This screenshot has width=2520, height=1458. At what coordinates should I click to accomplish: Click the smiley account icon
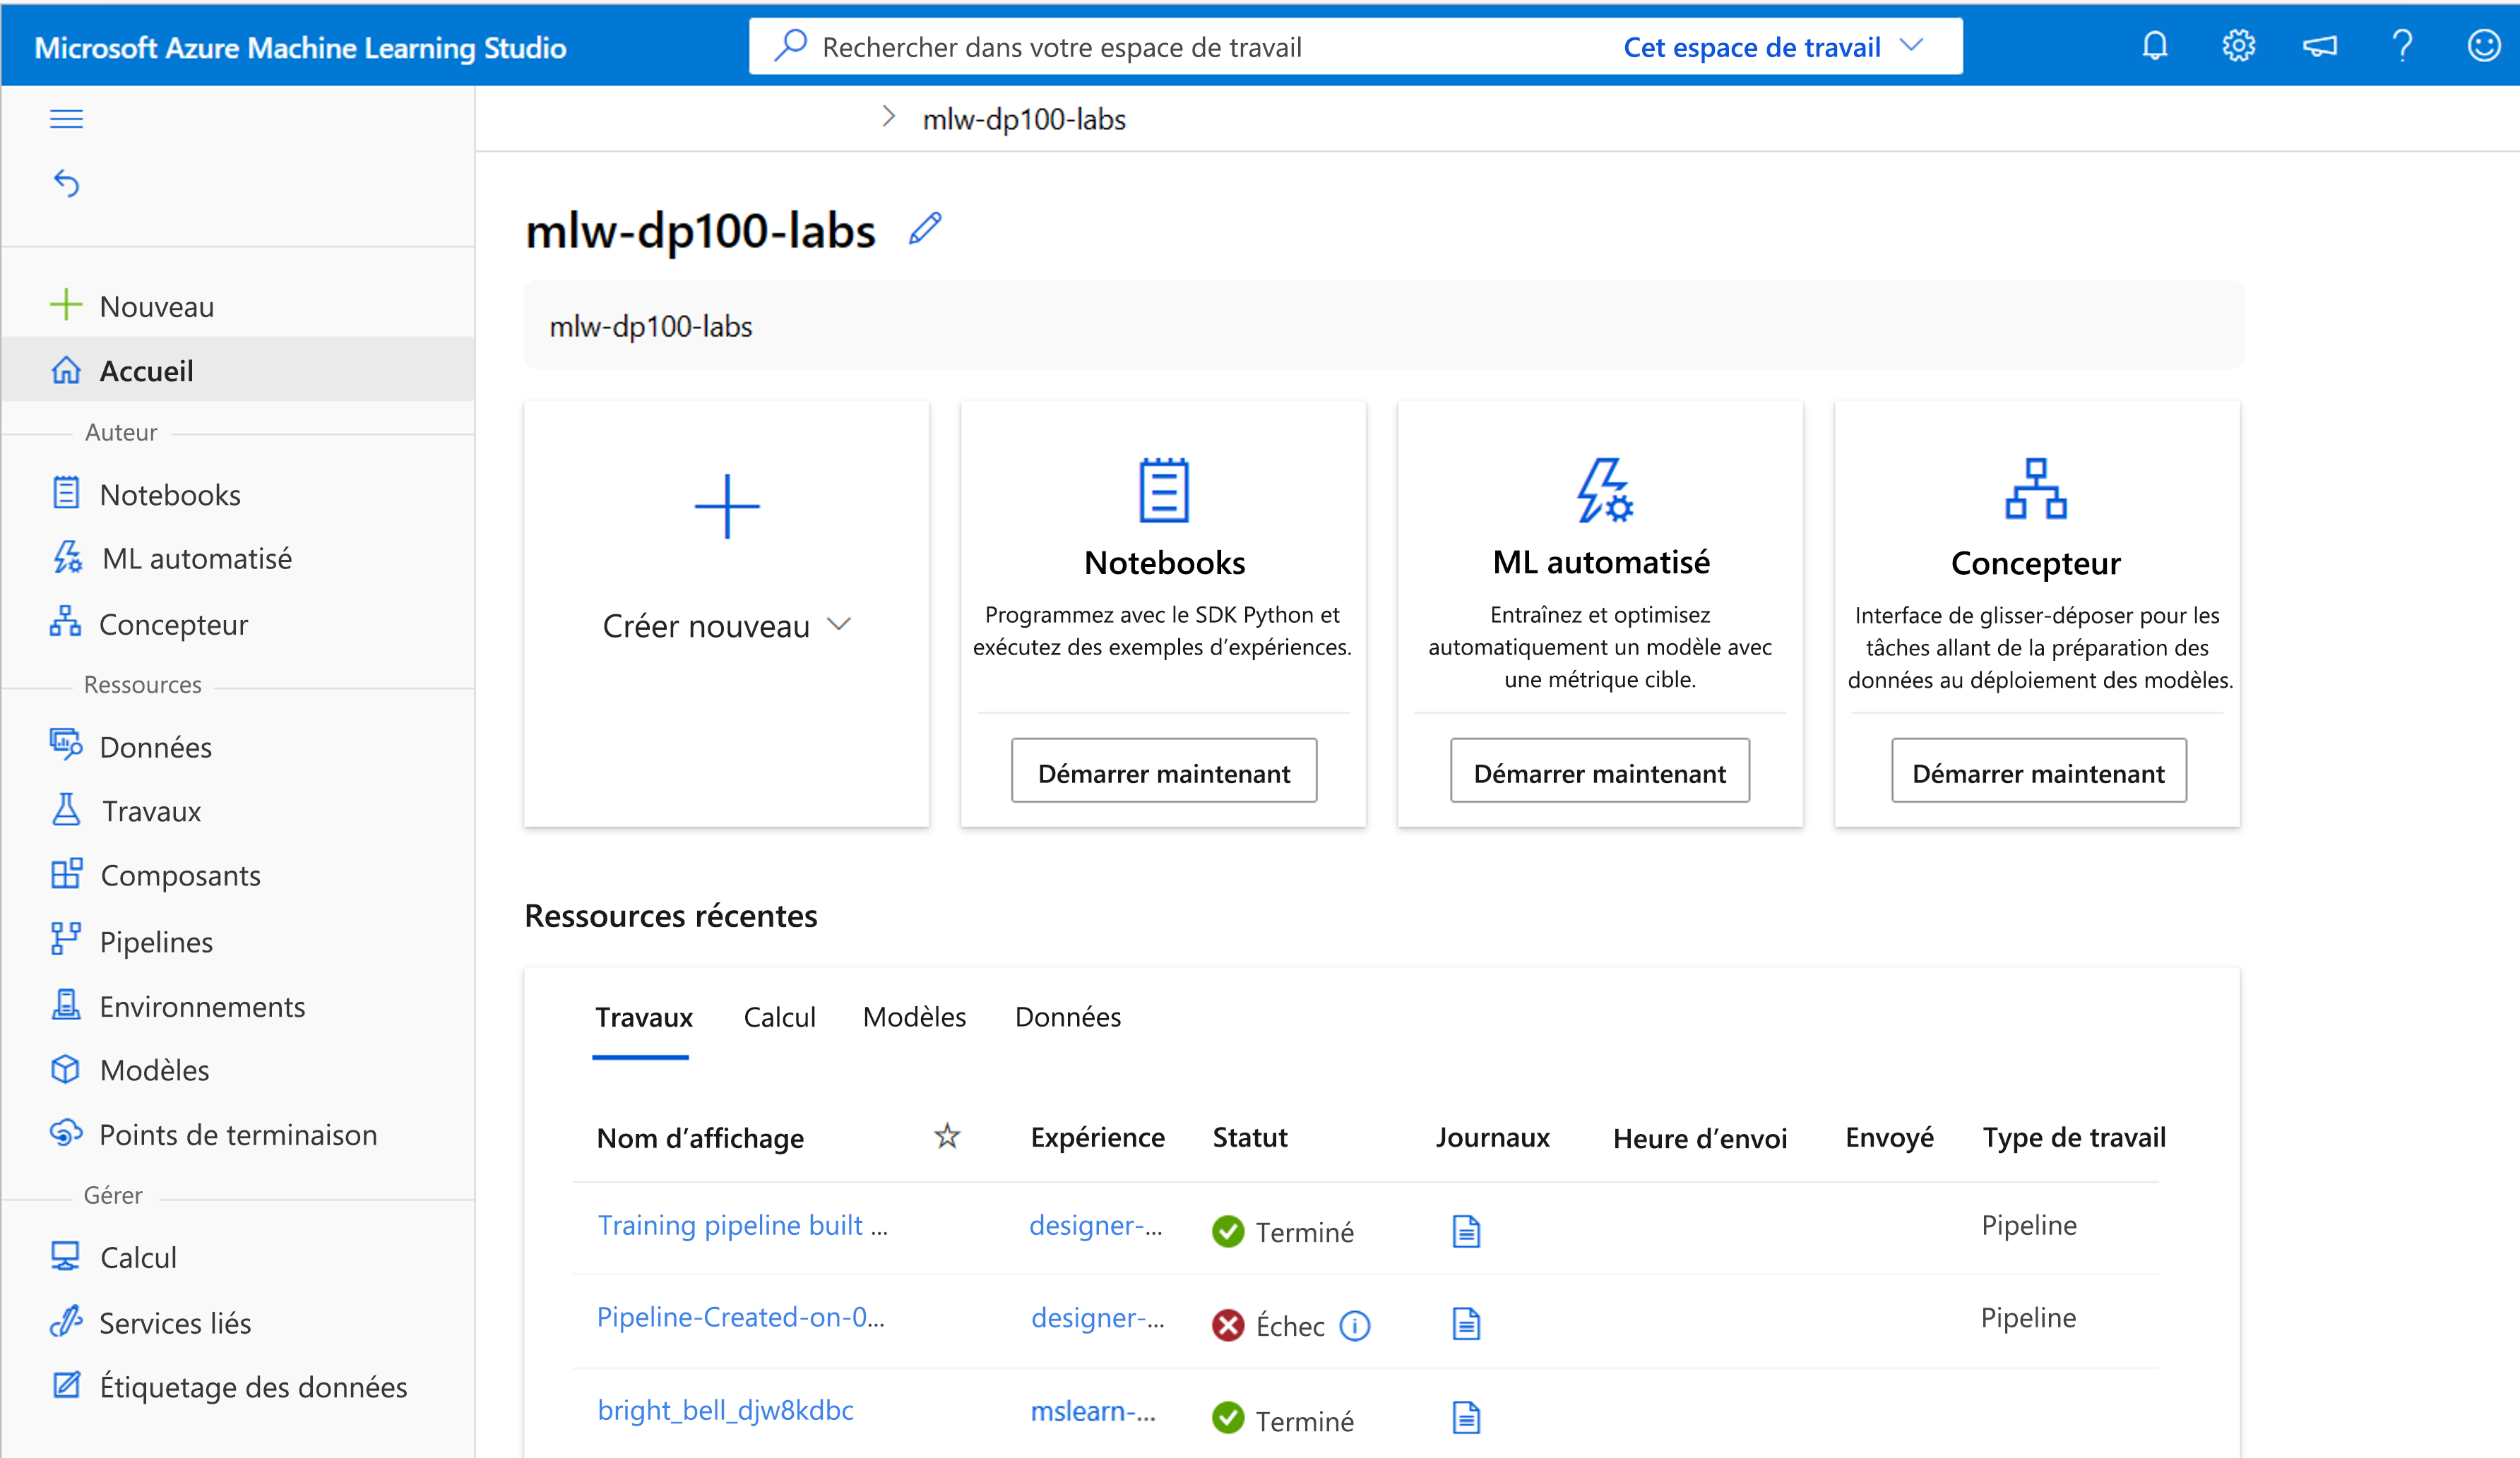pos(2484,46)
